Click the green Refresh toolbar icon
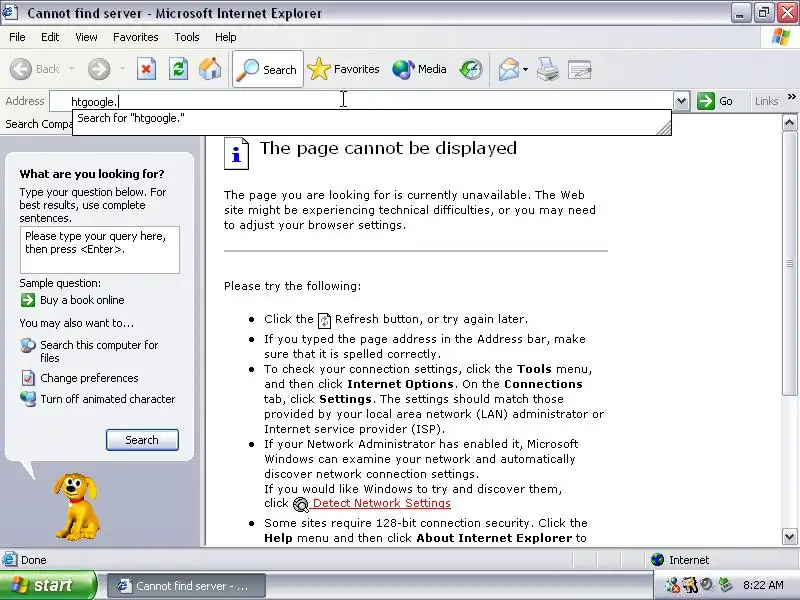 tap(178, 69)
